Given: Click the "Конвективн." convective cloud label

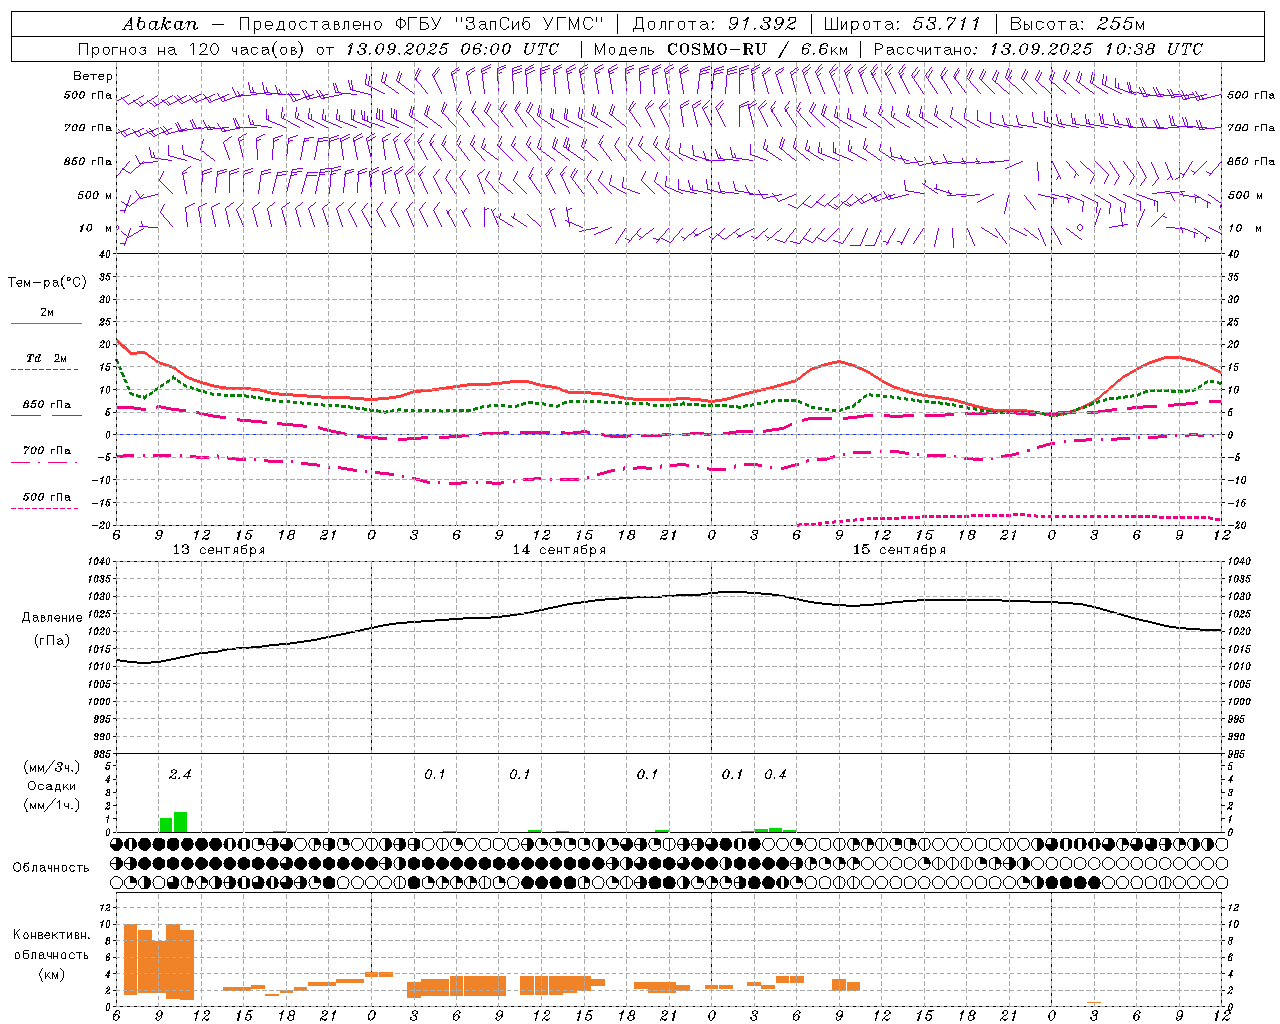Looking at the screenshot, I should [51, 935].
